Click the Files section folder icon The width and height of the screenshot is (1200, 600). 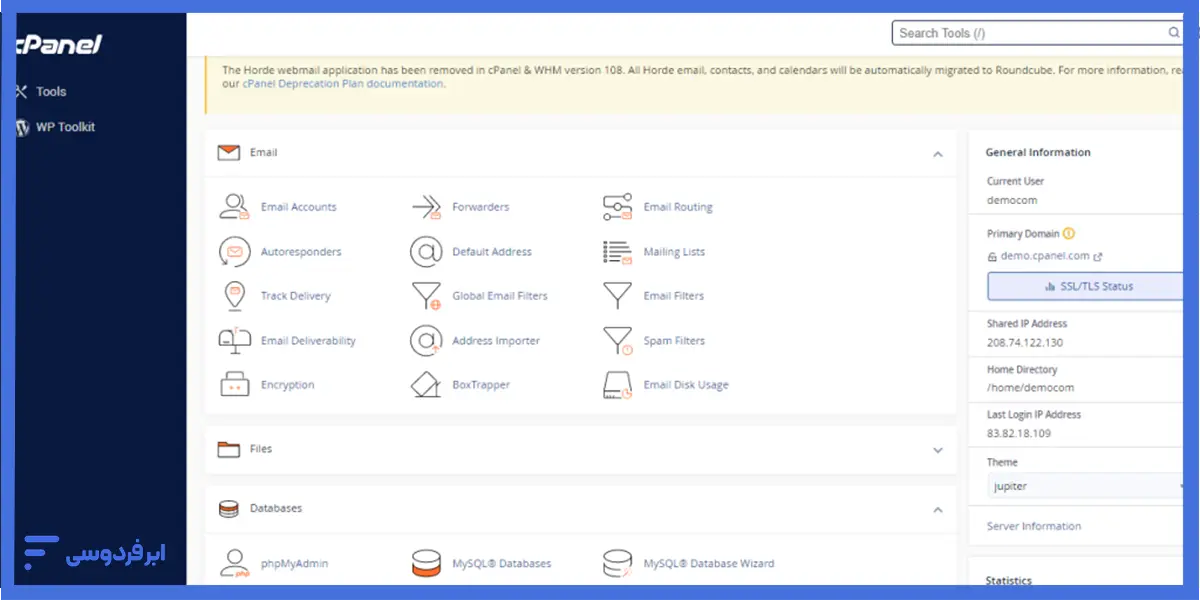pos(229,449)
